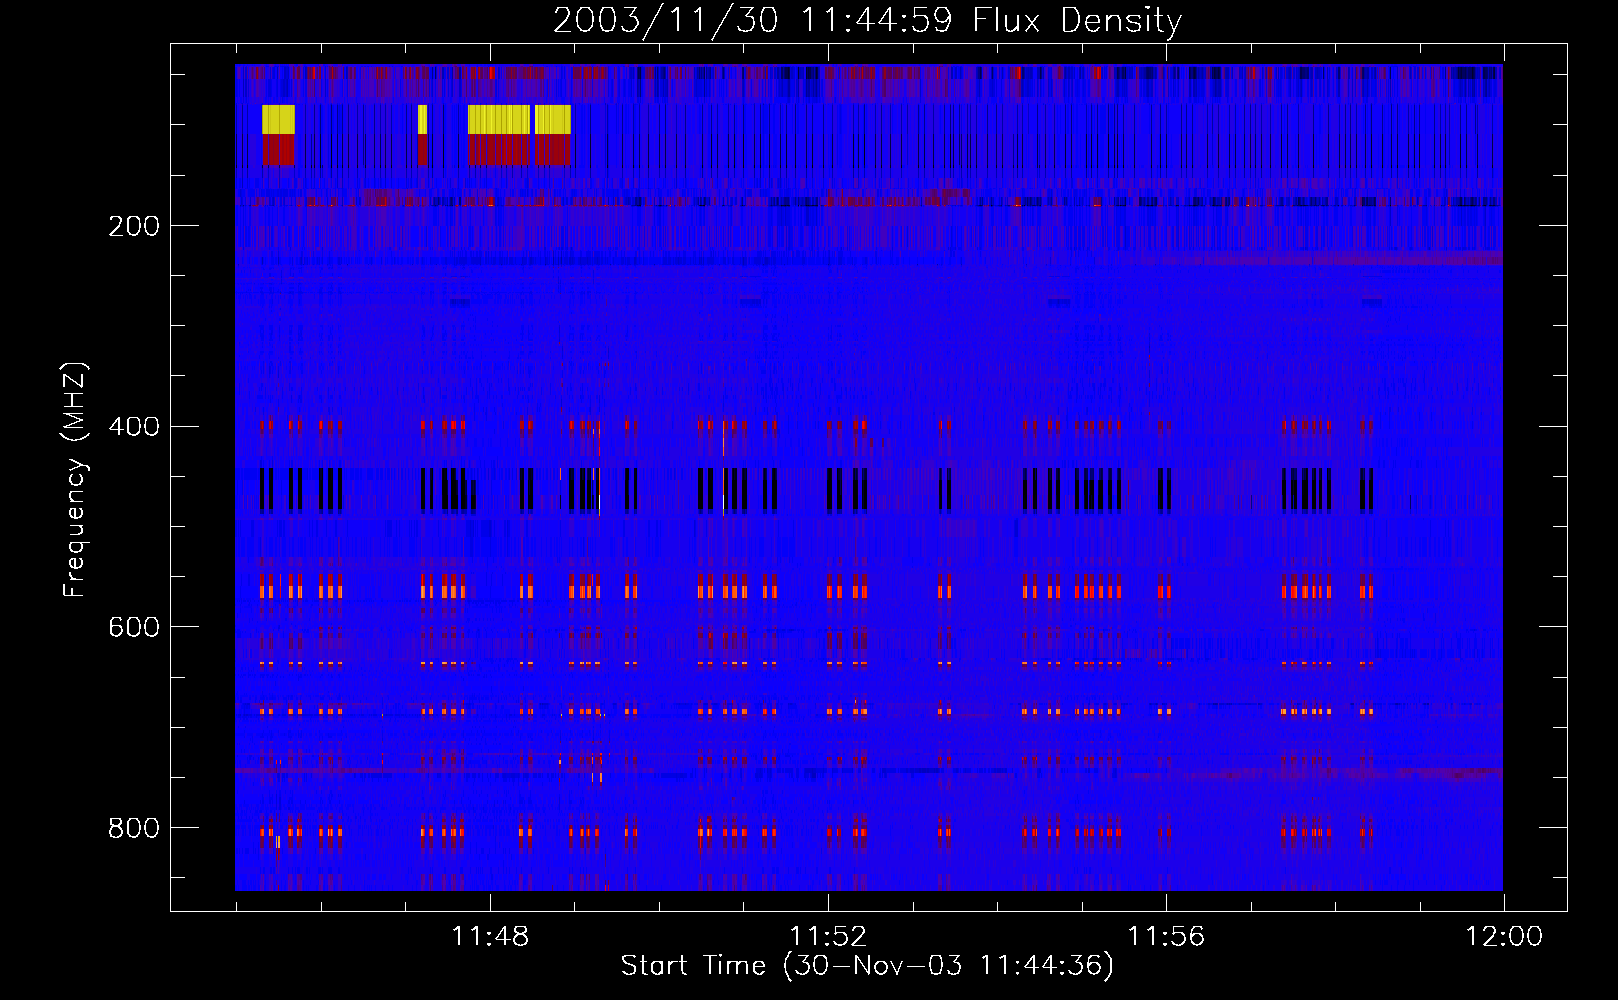Click the 11:52 time tick label
1618x1000 pixels.
point(828,937)
